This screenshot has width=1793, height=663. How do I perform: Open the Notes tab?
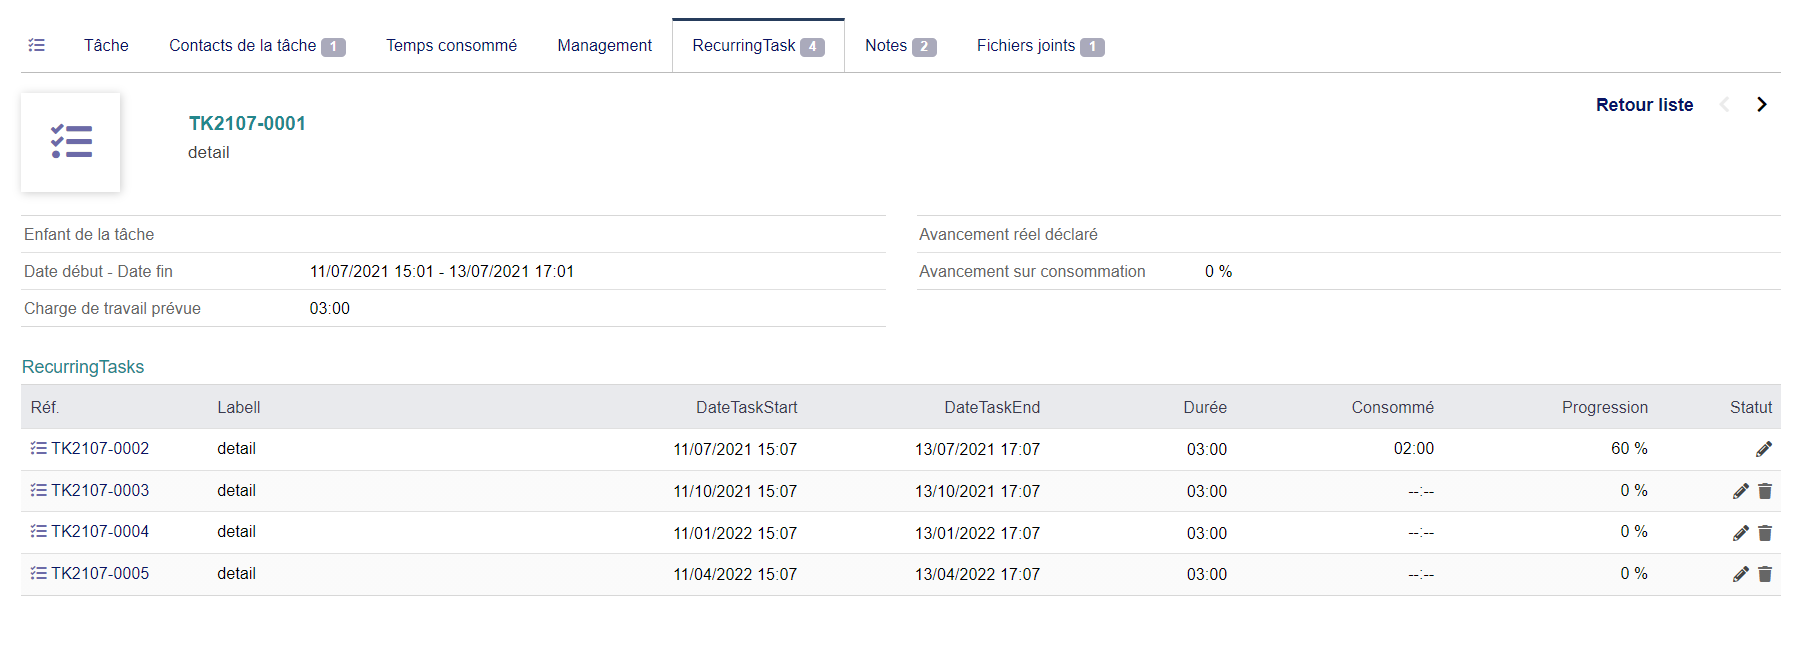pos(886,45)
